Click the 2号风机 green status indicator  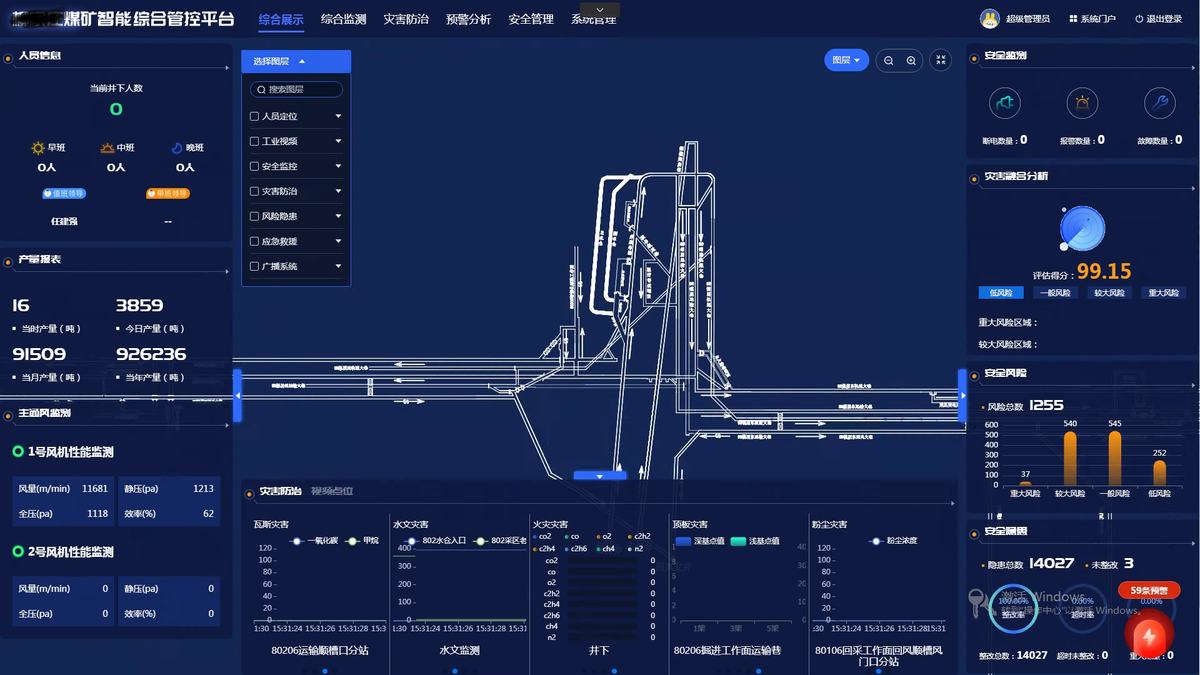[18, 552]
